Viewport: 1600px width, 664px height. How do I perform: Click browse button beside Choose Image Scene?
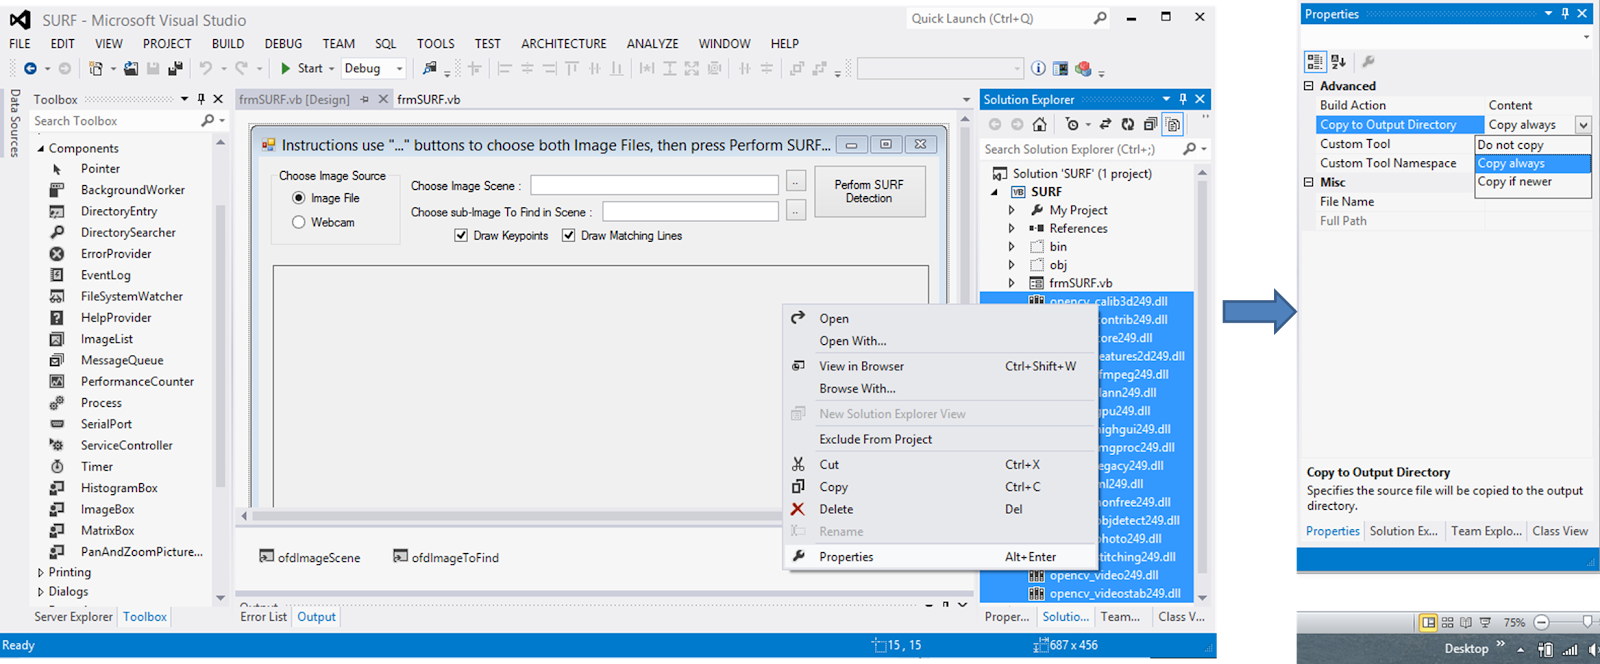coord(795,181)
